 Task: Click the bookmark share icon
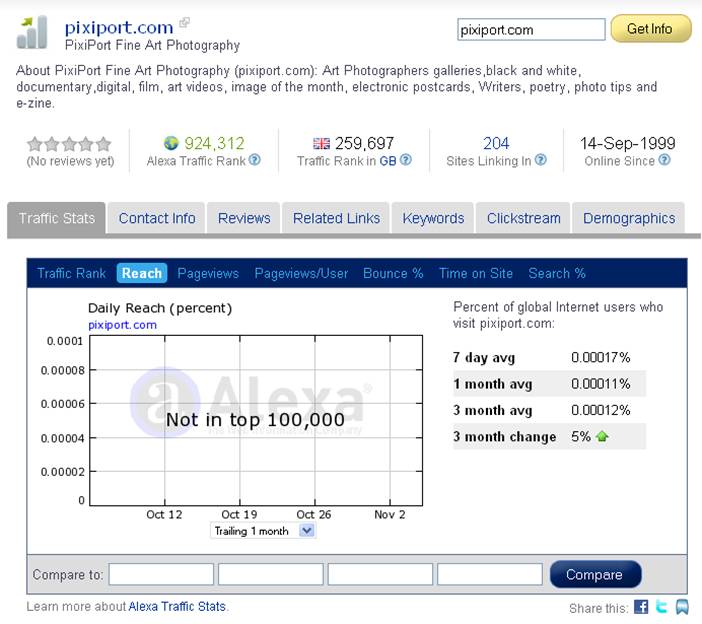682,607
